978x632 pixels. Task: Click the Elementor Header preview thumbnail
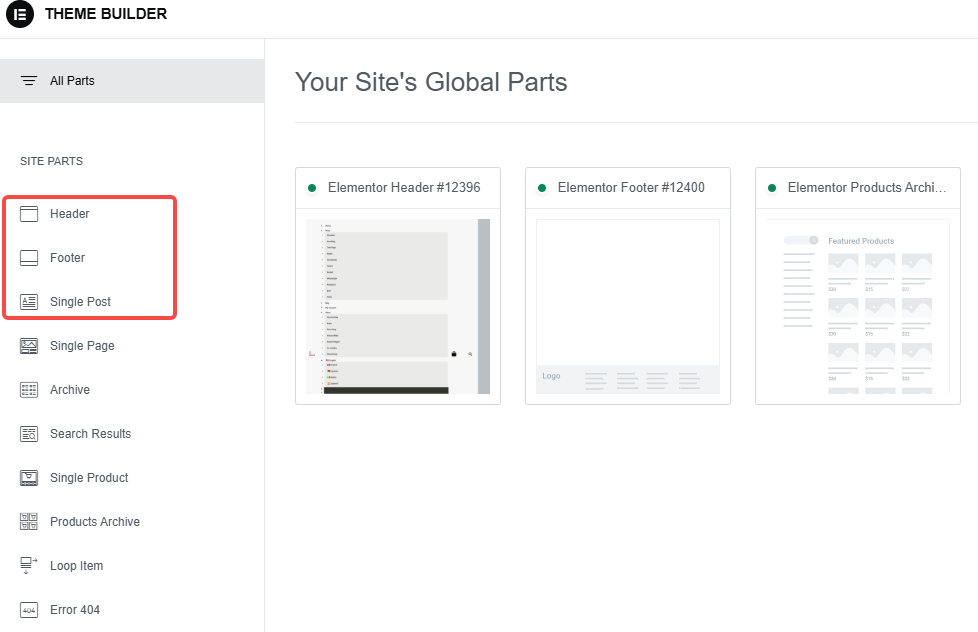tap(398, 306)
